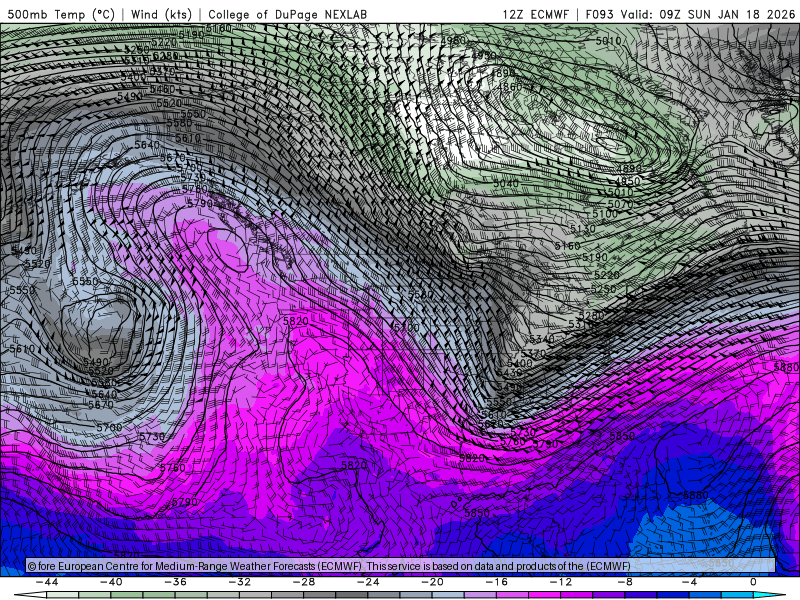Click the -40 colorbar label
This screenshot has height=600, width=800.
pos(111,582)
